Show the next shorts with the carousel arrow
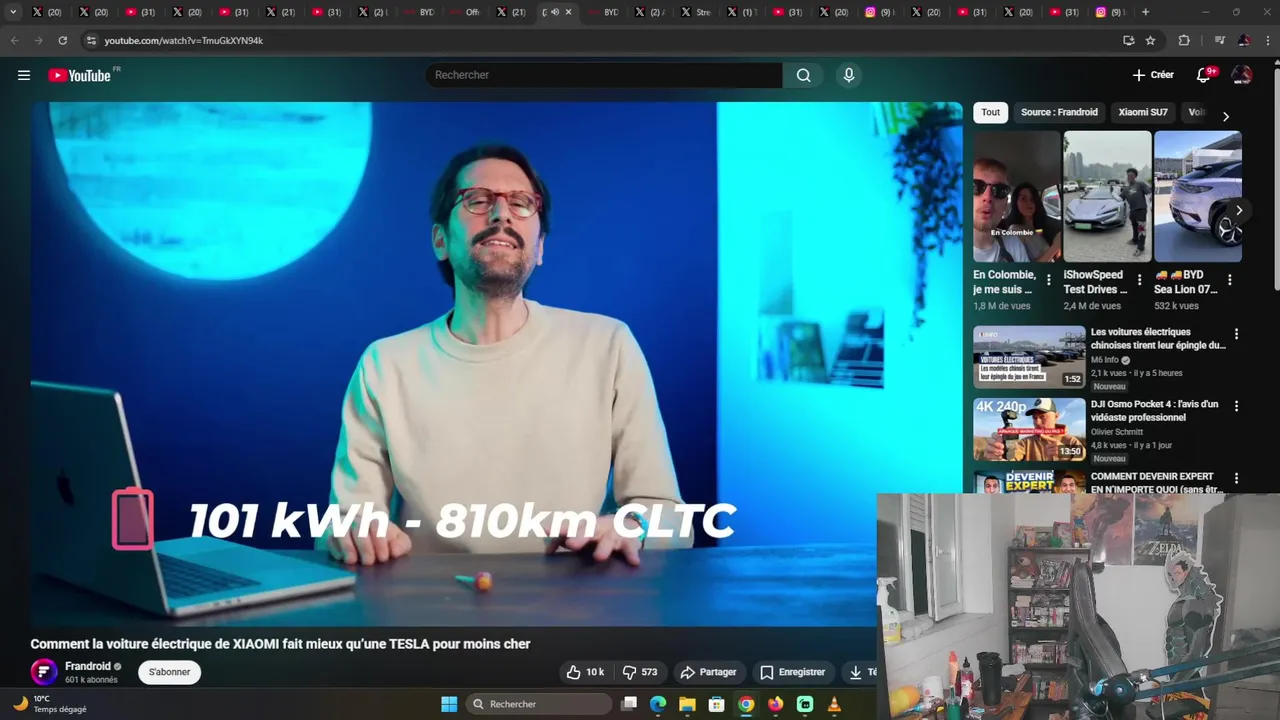 click(1239, 210)
